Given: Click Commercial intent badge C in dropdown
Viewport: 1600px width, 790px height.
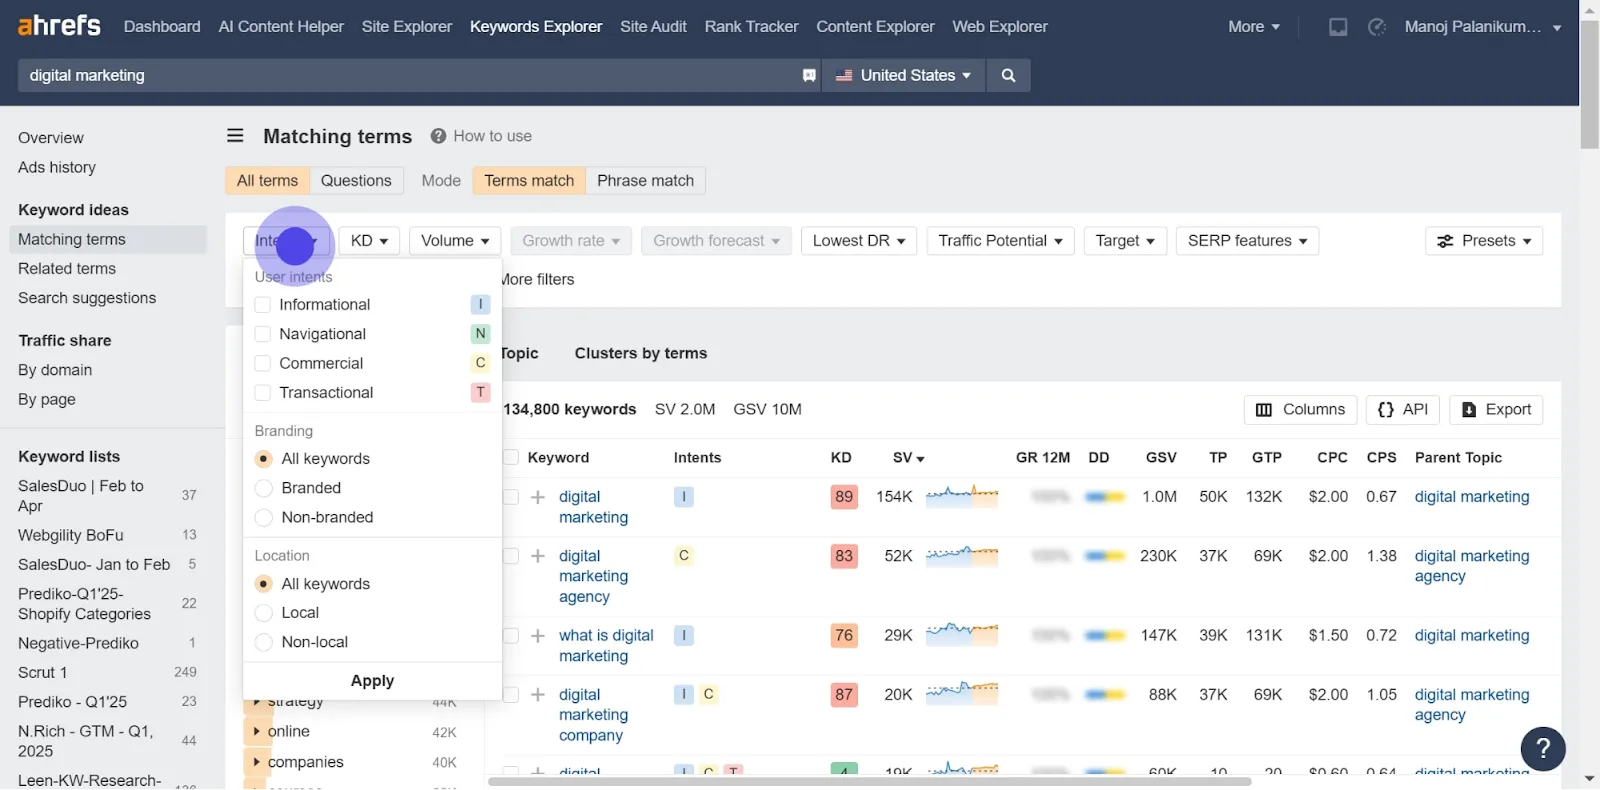Looking at the screenshot, I should (480, 363).
